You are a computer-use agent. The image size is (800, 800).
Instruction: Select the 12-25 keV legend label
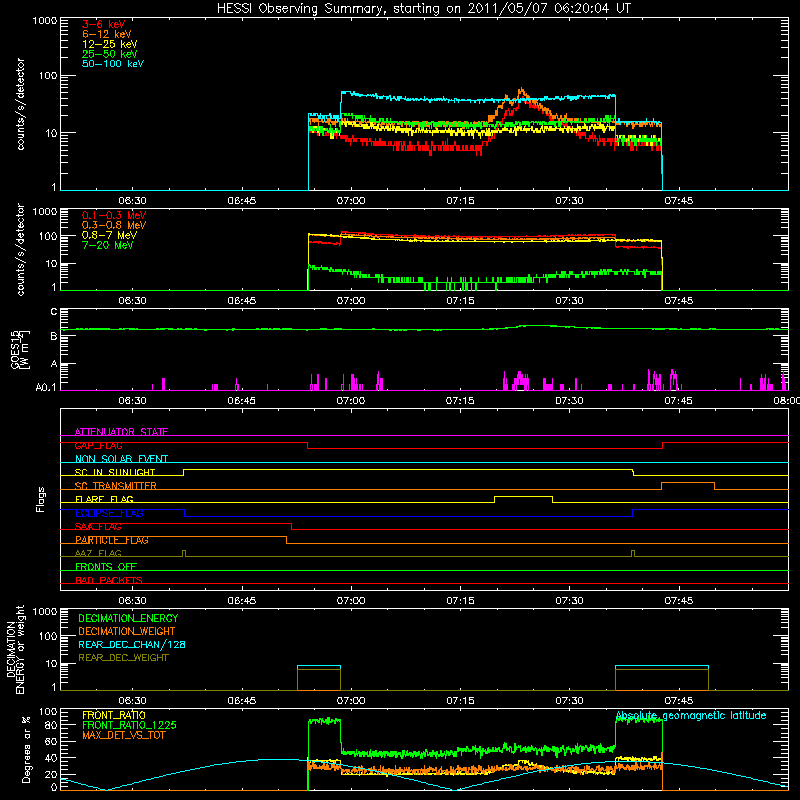point(109,44)
